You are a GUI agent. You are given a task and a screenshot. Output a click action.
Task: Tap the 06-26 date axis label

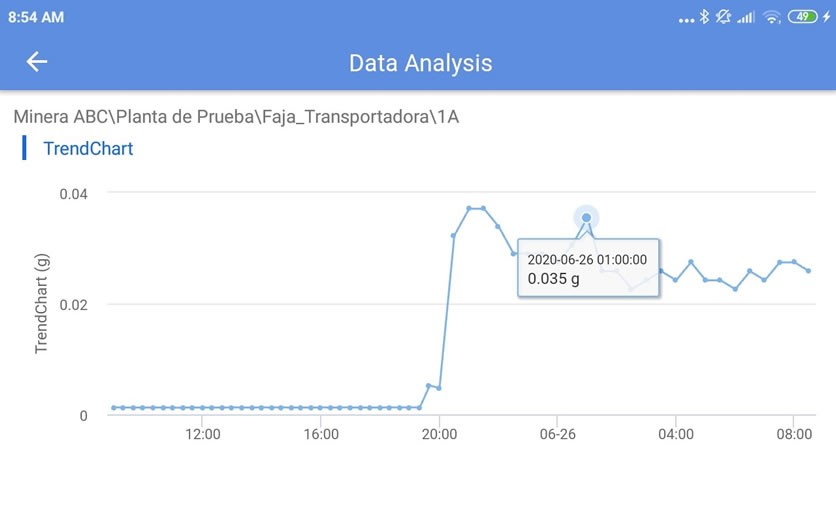[x=558, y=434]
